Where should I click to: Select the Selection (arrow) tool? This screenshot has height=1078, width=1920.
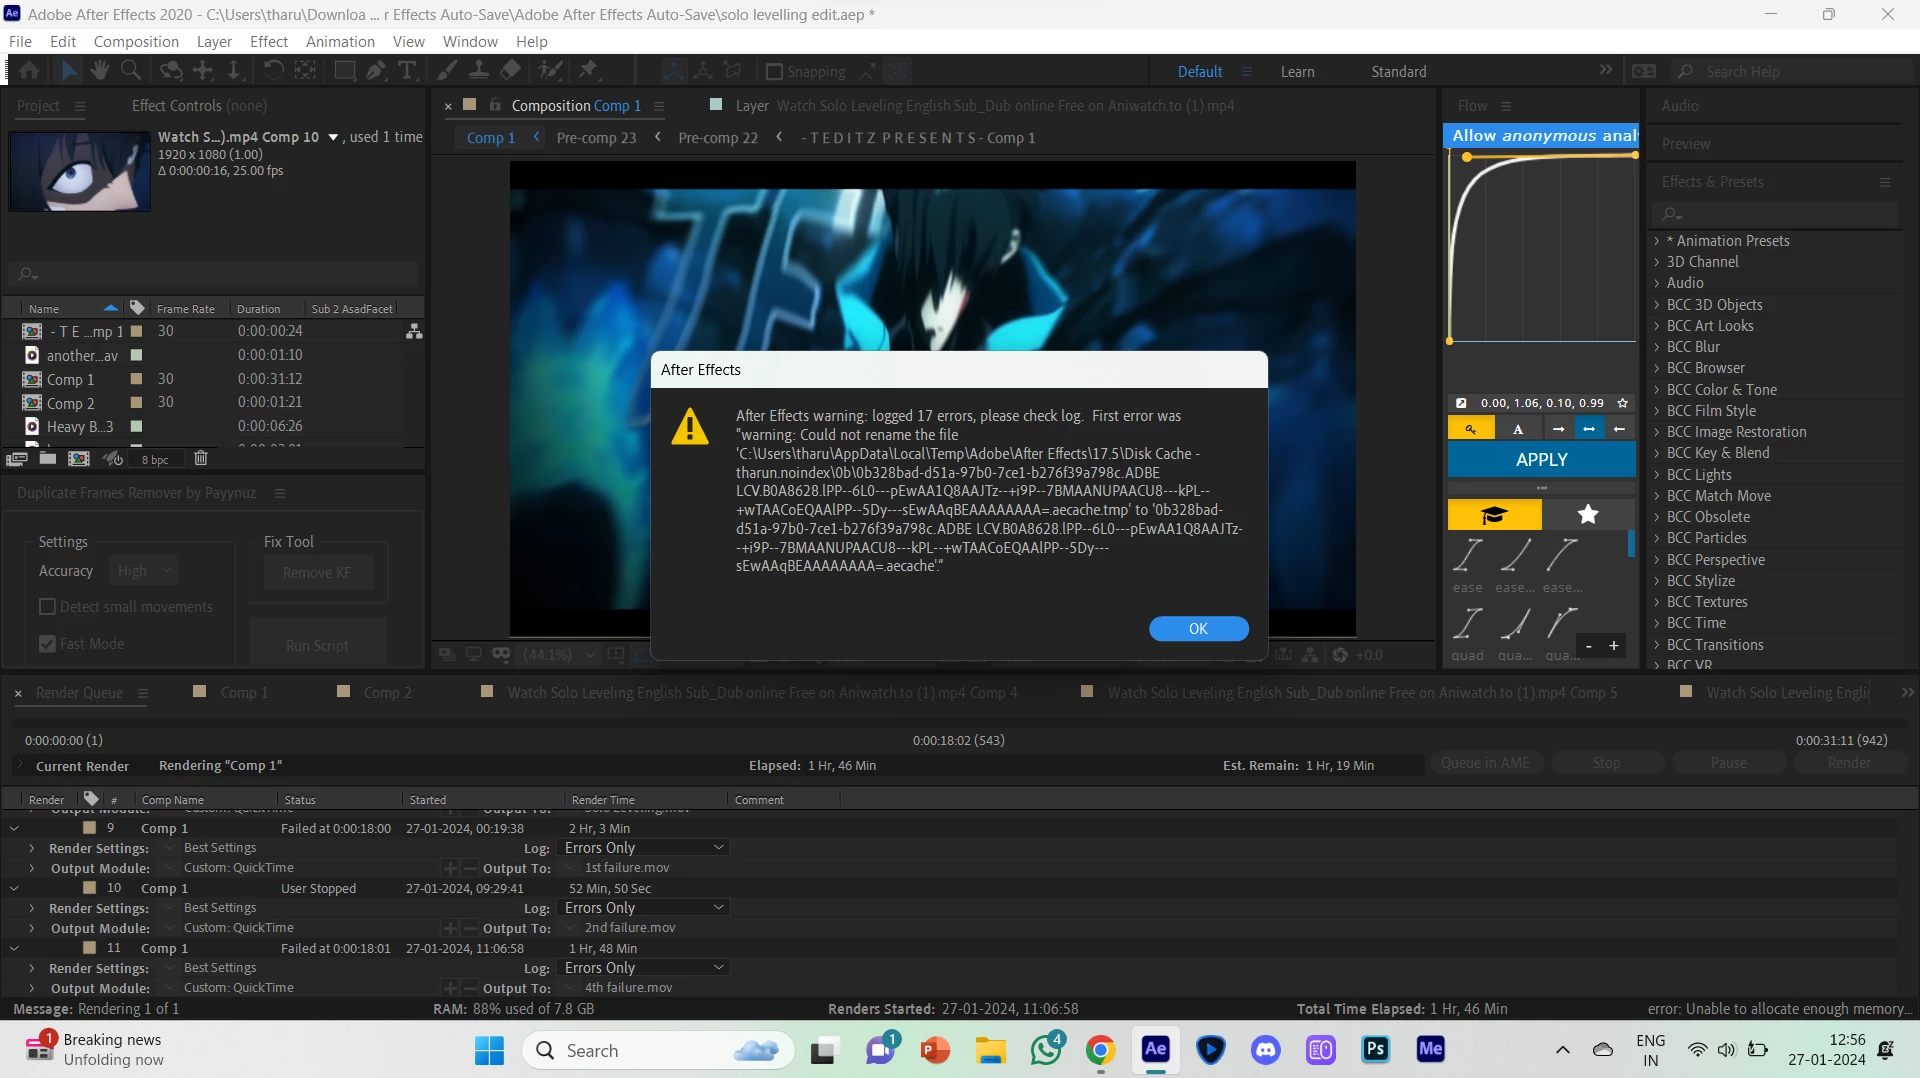68,71
